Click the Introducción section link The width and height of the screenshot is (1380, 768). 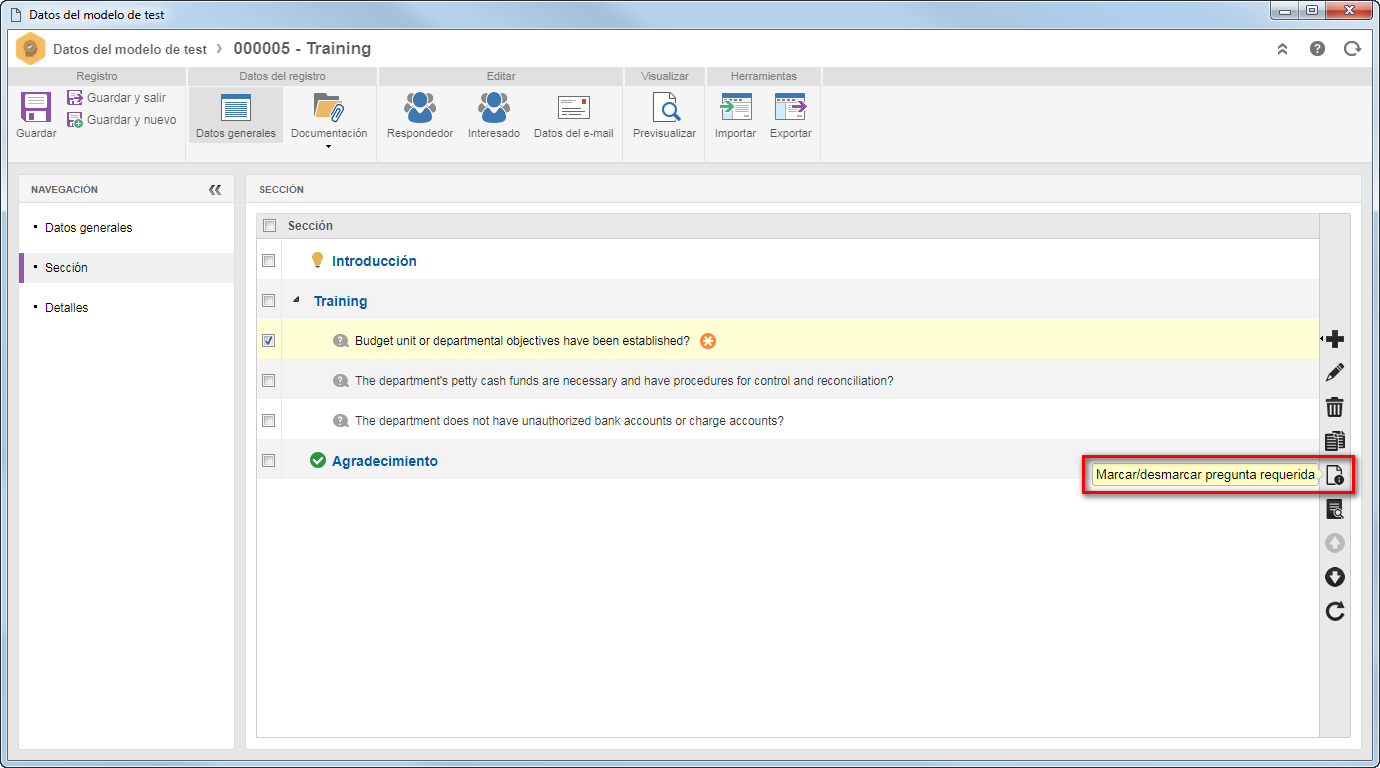[x=374, y=261]
